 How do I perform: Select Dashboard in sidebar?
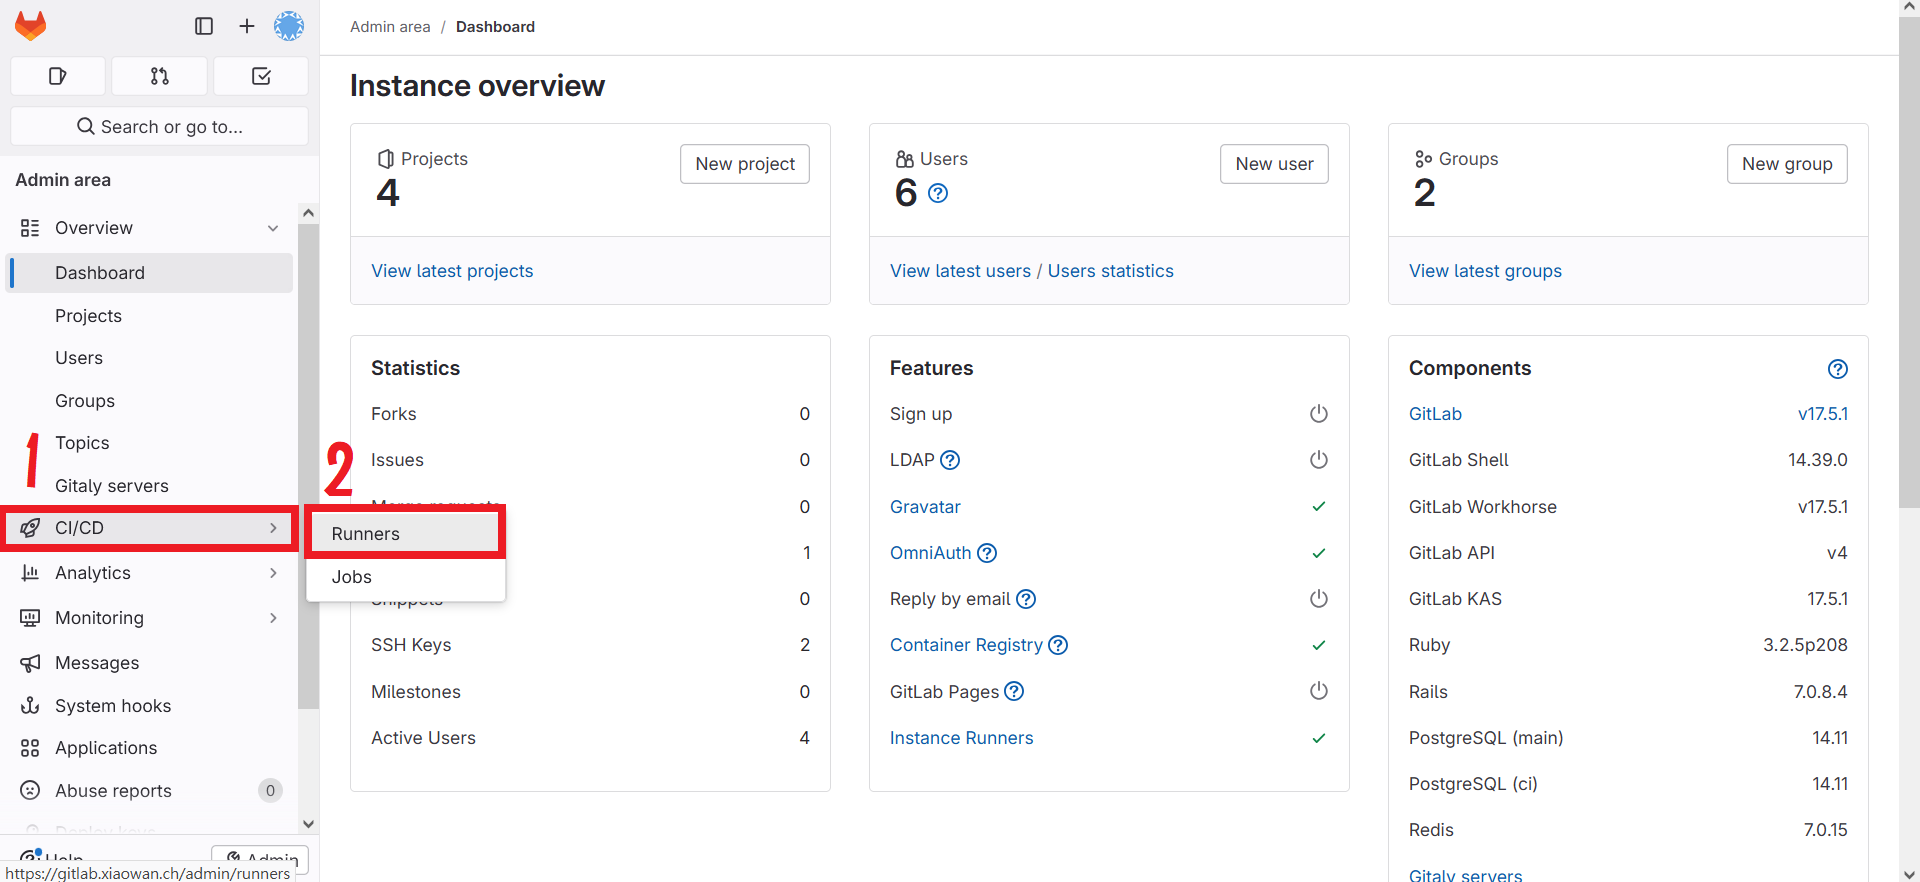tap(150, 273)
